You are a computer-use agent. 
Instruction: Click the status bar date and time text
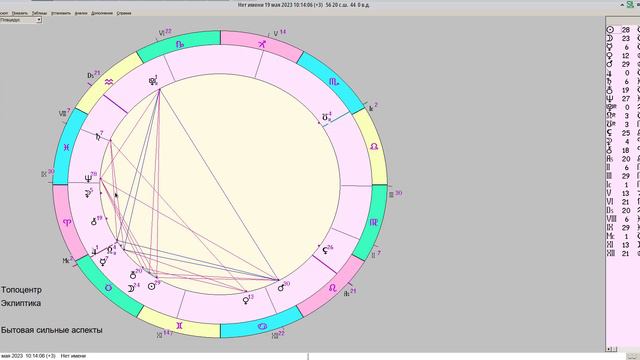pyautogui.click(x=28, y=356)
